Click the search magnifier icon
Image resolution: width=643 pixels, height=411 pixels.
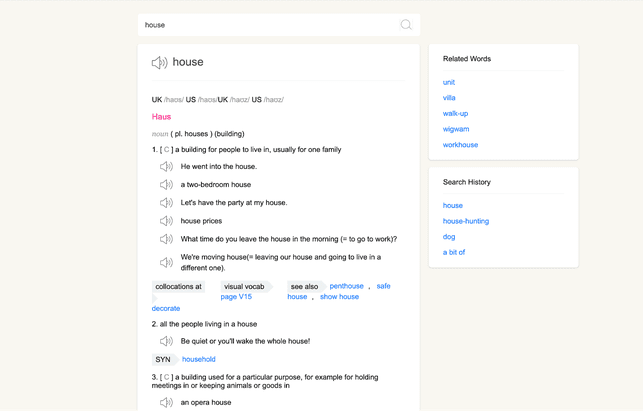tap(406, 25)
